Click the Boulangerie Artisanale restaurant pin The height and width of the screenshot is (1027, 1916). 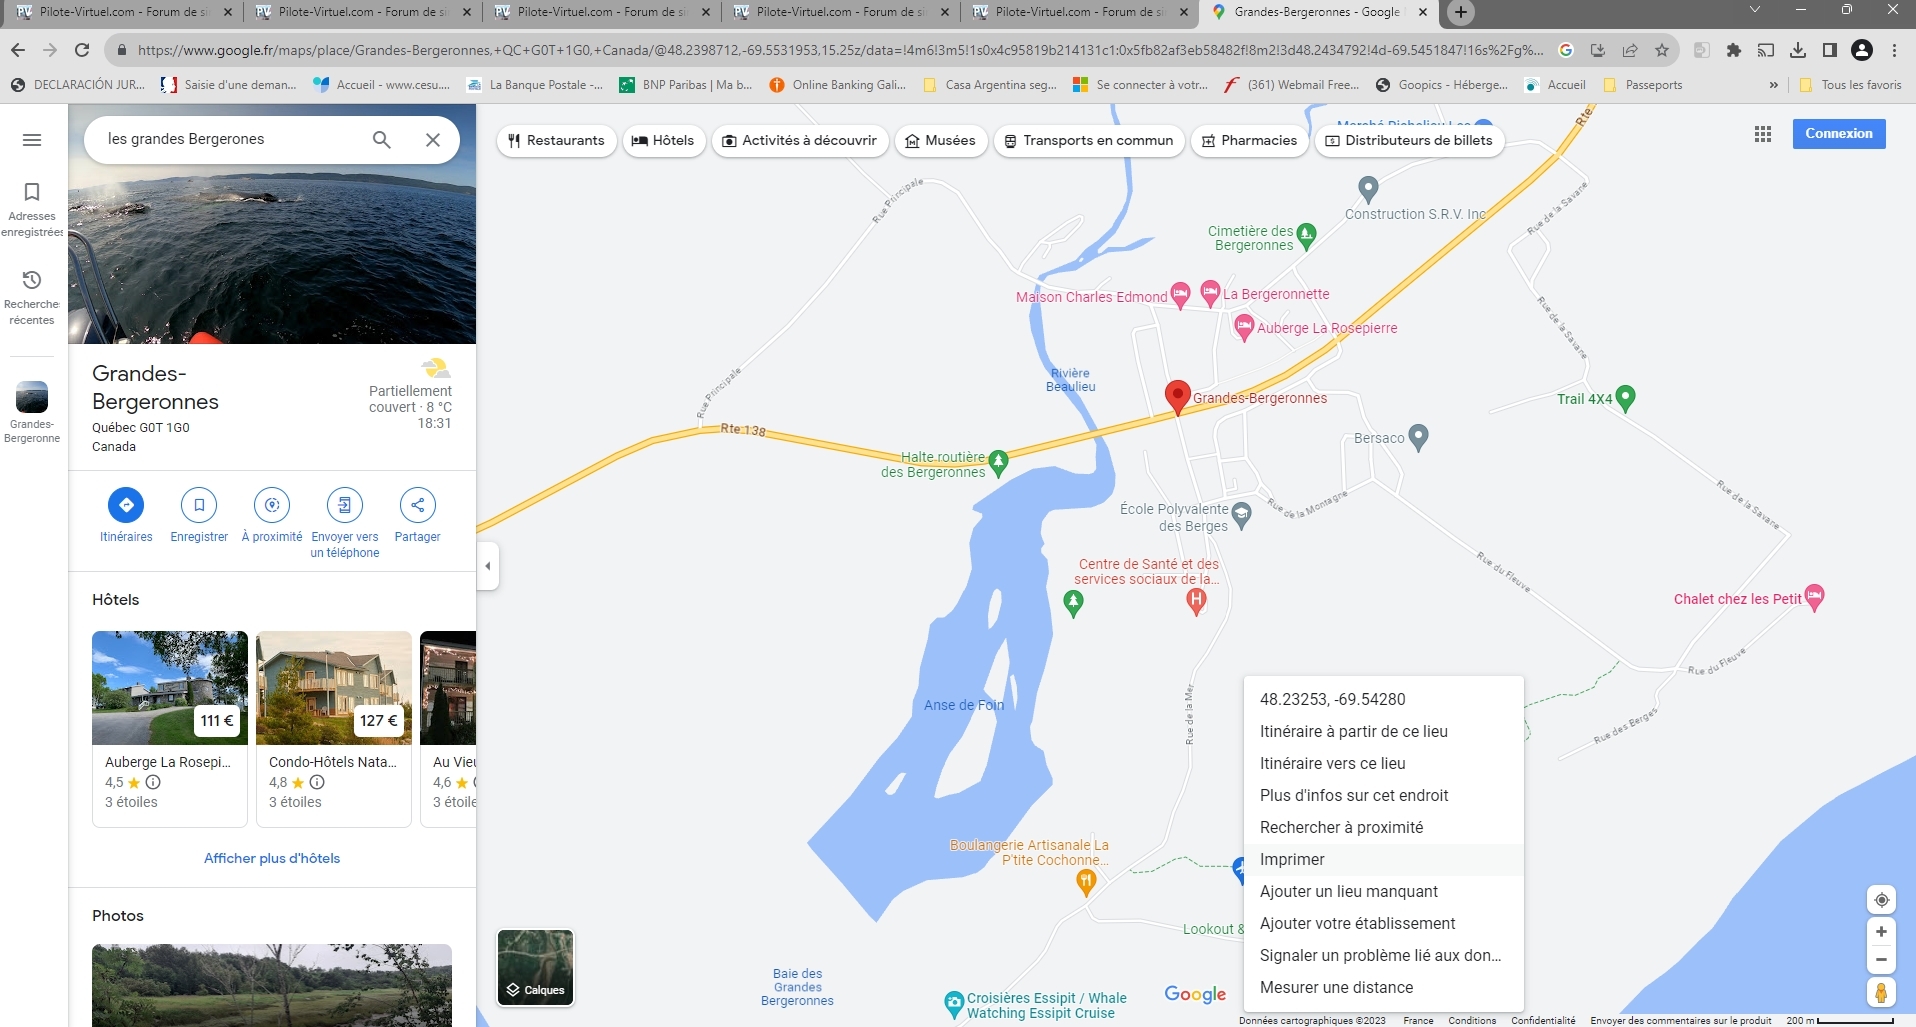[1086, 881]
